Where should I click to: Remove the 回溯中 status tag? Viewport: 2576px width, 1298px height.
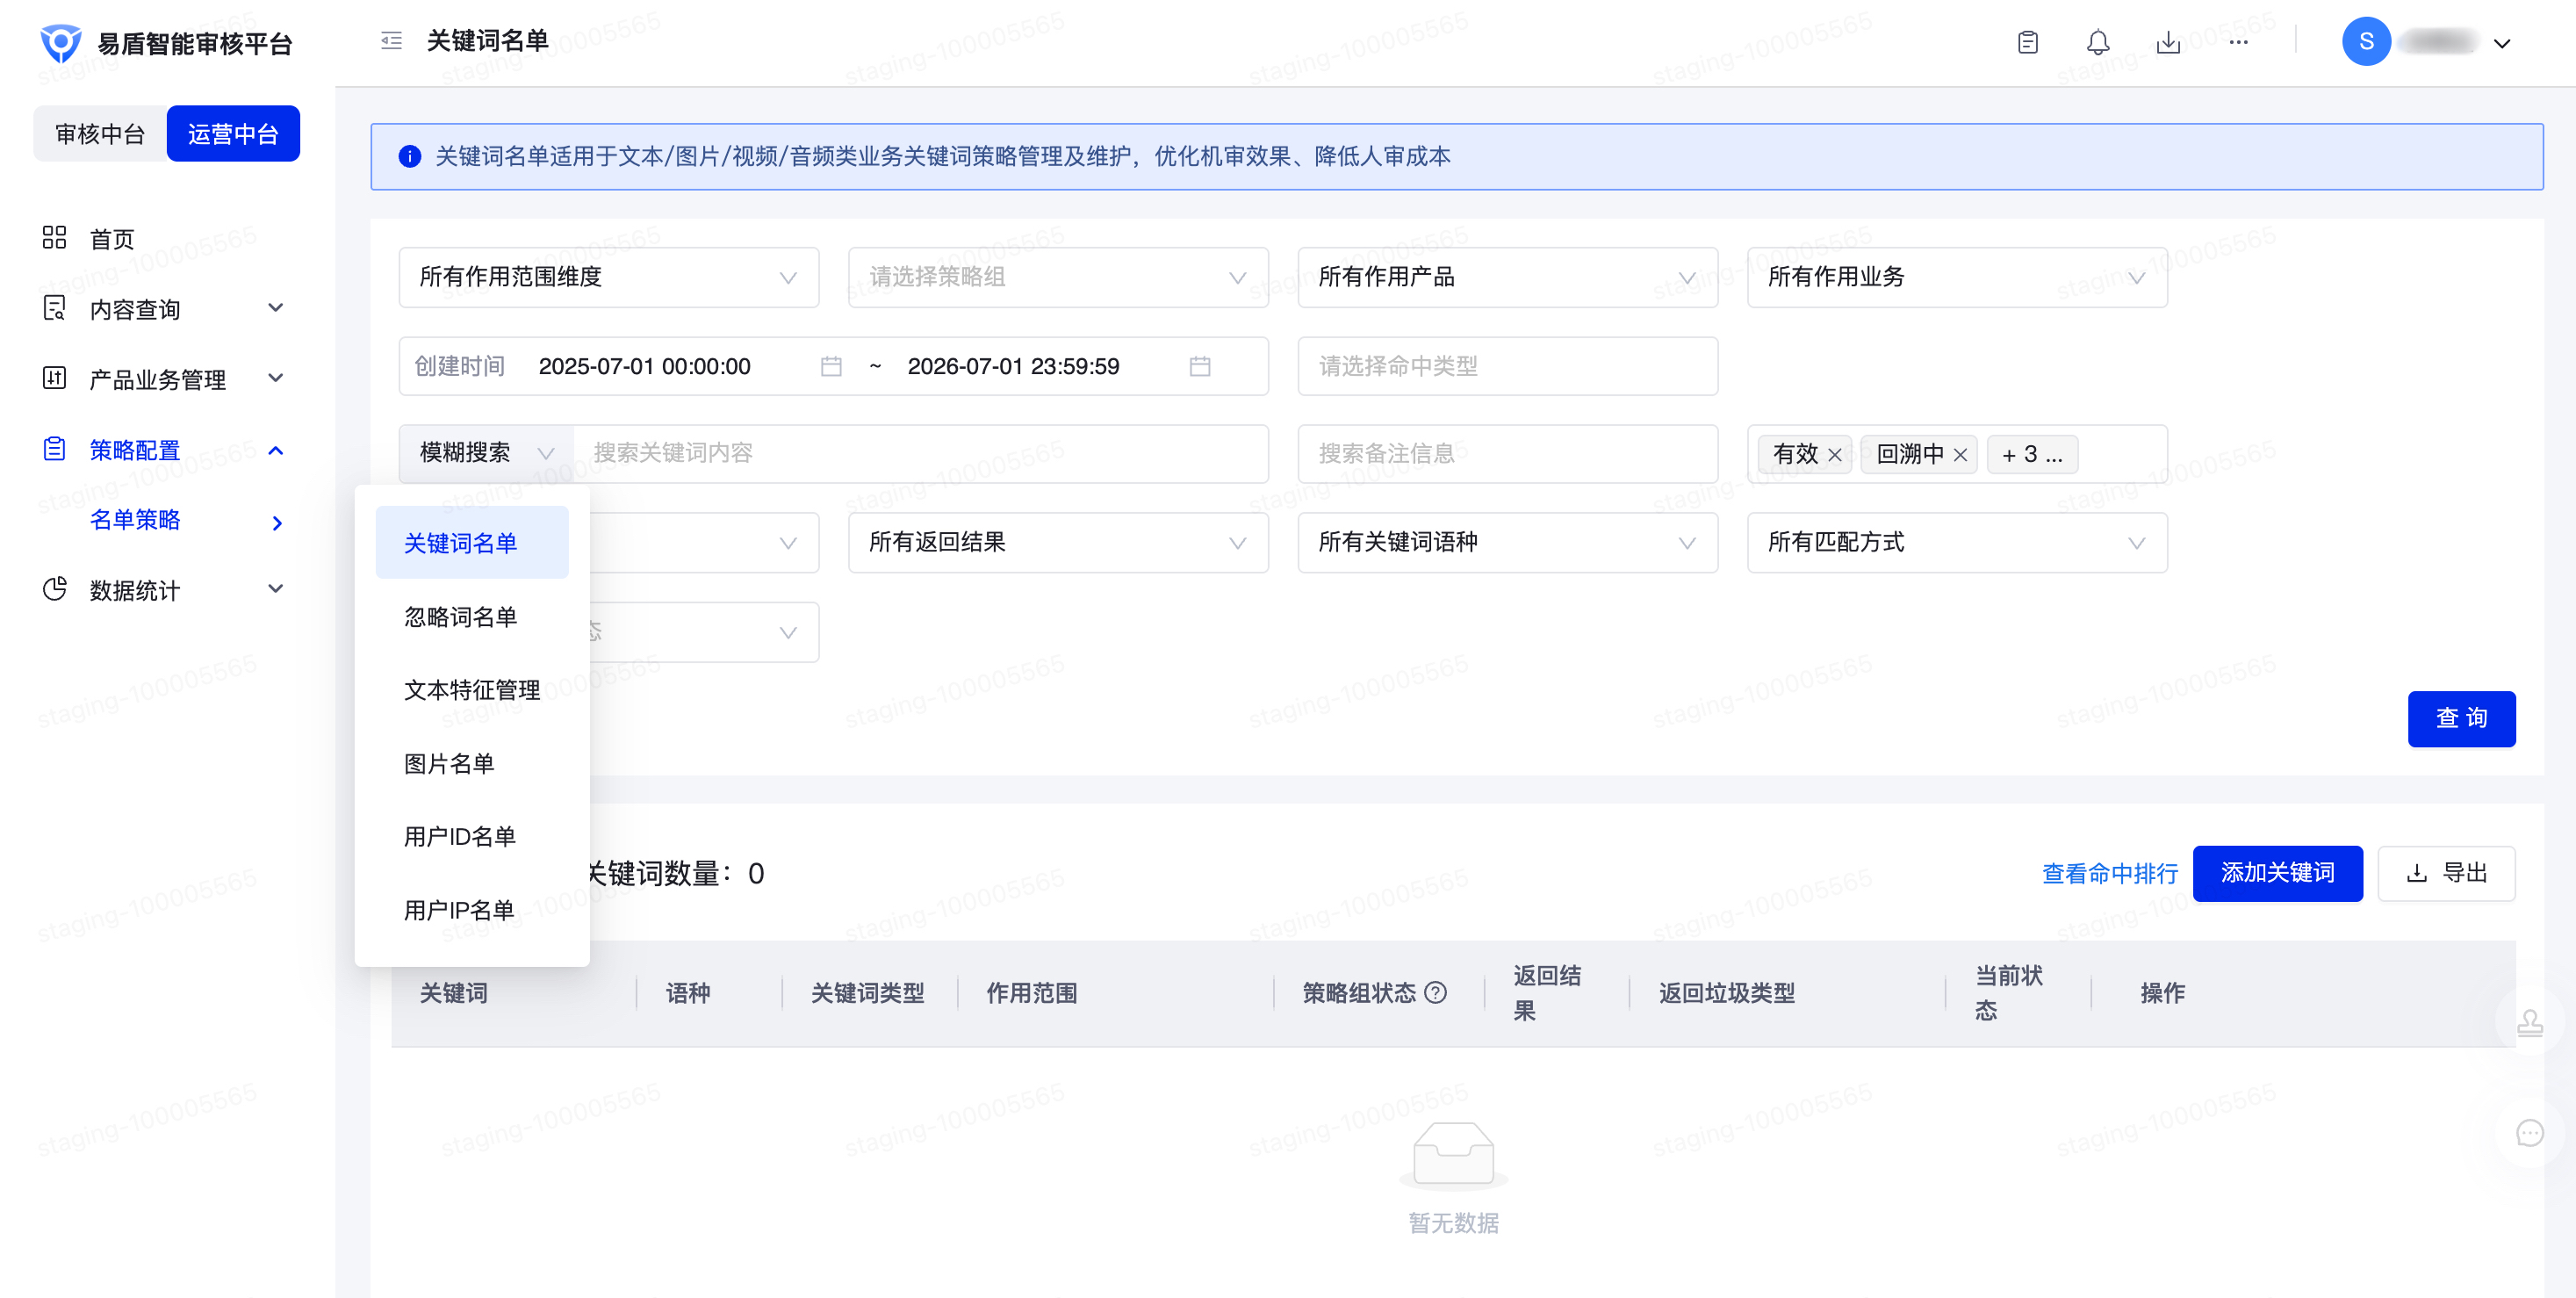click(x=1960, y=455)
